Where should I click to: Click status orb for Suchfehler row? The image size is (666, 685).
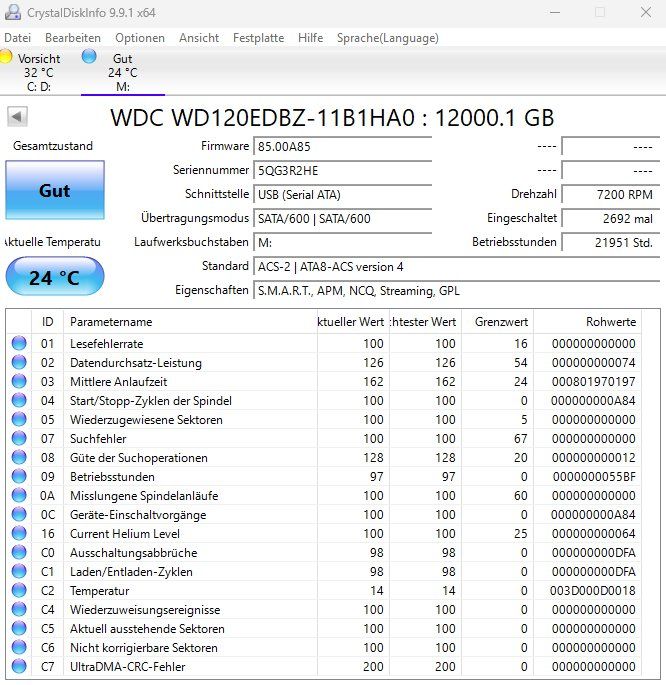tap(19, 438)
